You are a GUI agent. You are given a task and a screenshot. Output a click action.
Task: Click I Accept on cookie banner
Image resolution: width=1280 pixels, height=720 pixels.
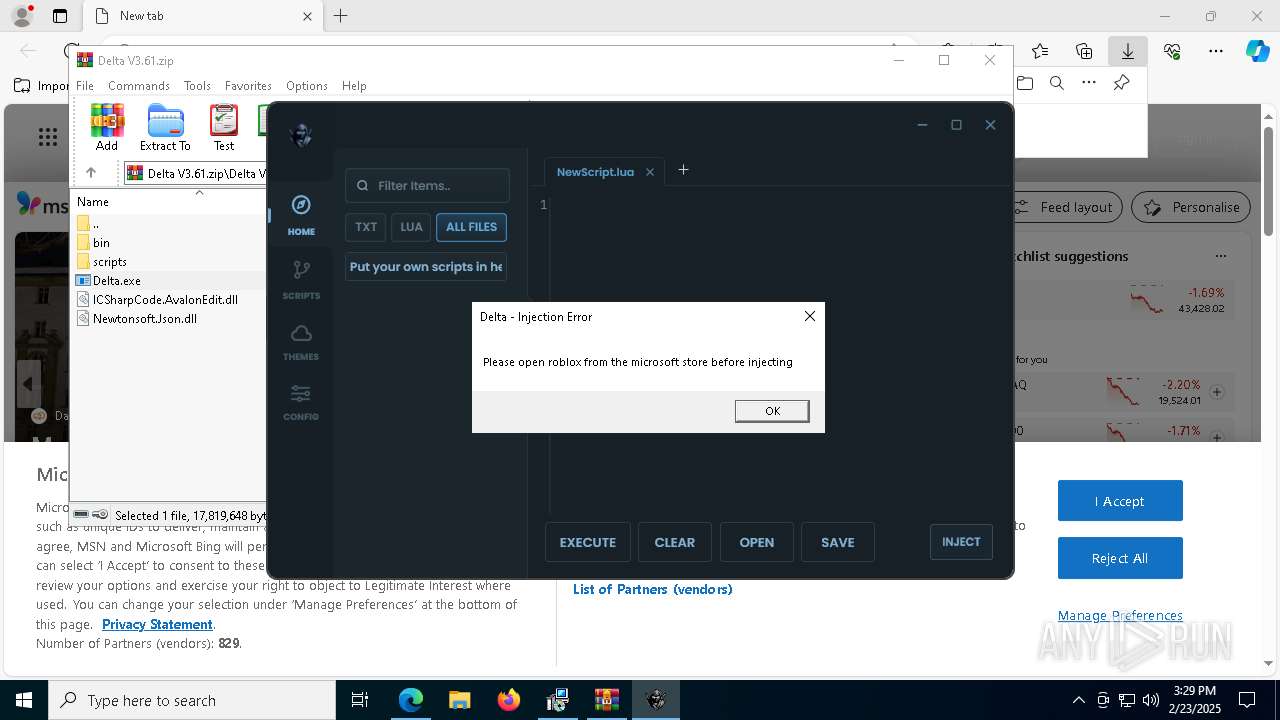tap(1120, 501)
